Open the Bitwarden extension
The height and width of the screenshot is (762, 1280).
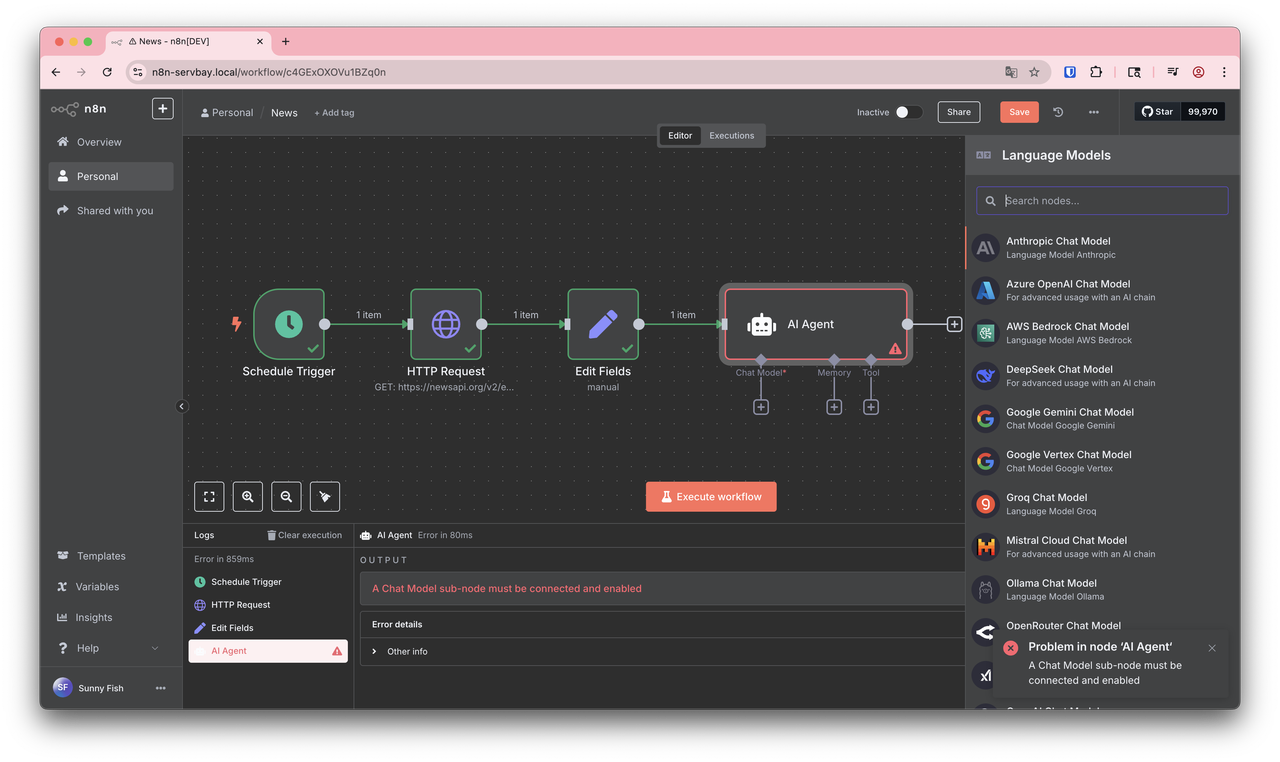point(1070,72)
